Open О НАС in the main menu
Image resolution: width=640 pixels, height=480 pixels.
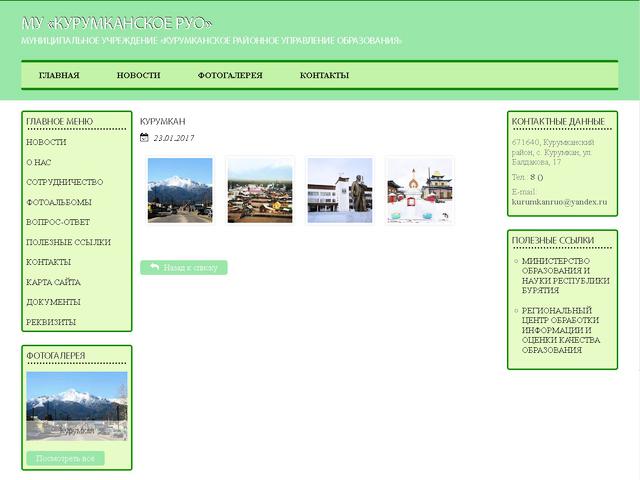[x=39, y=162]
